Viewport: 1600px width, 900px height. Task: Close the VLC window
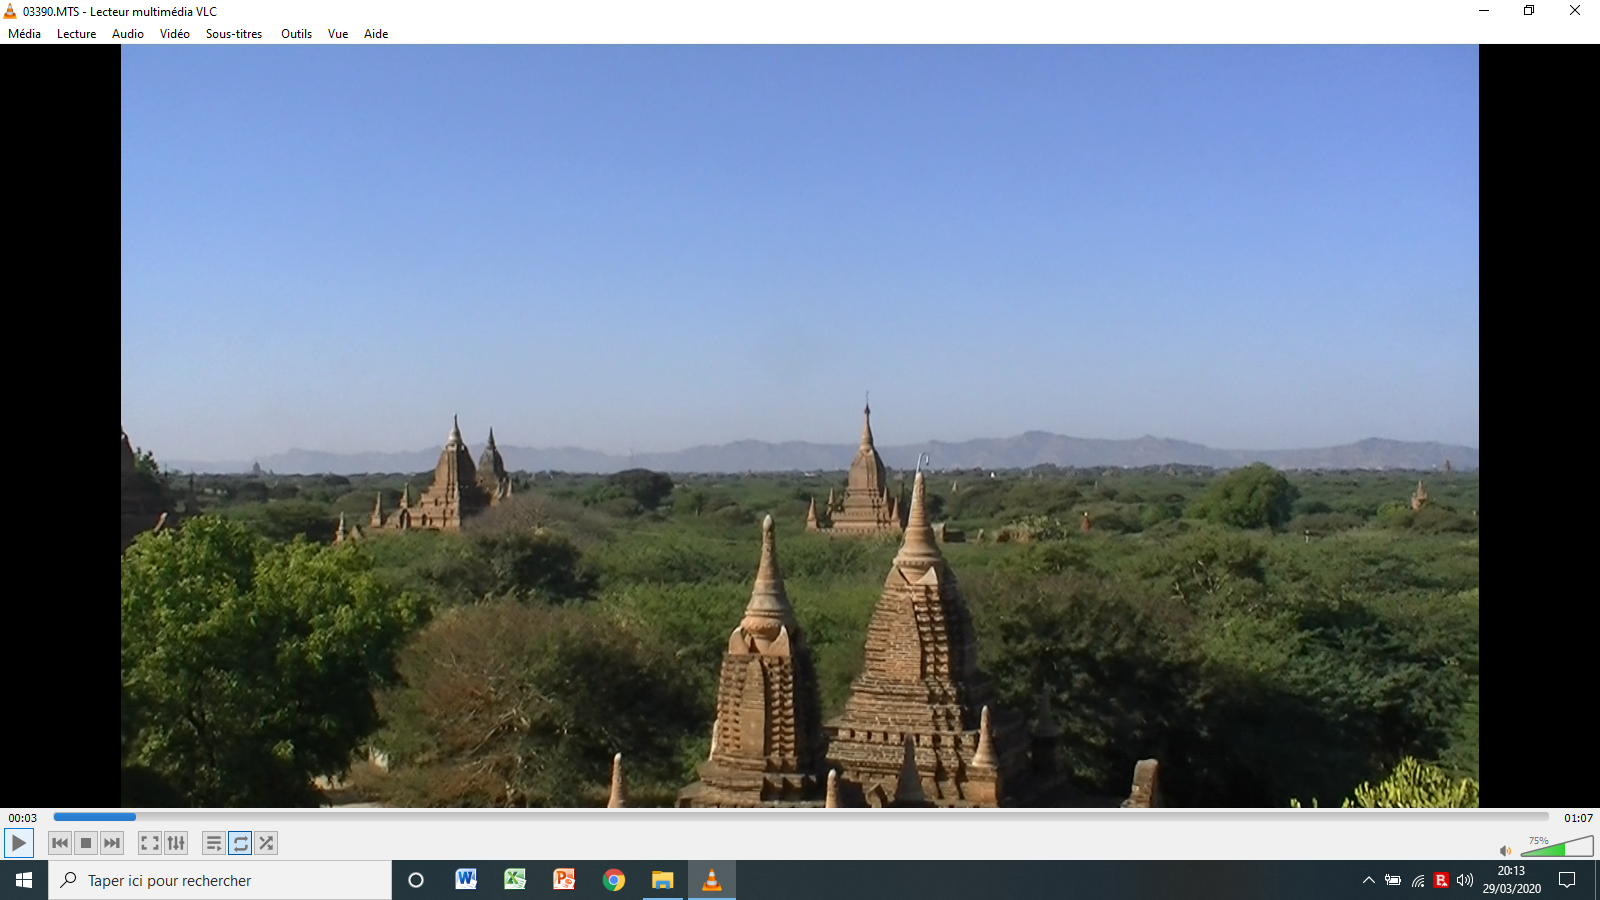[x=1575, y=11]
